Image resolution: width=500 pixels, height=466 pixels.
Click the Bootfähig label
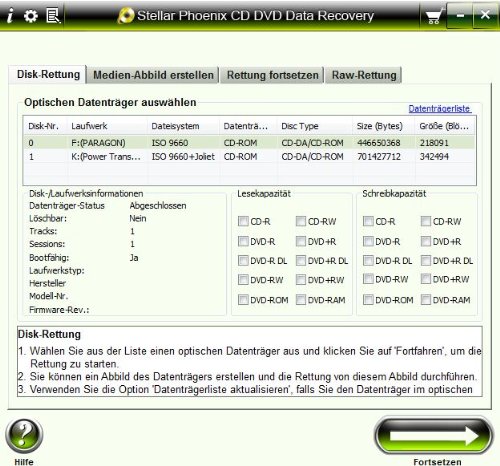tap(49, 258)
